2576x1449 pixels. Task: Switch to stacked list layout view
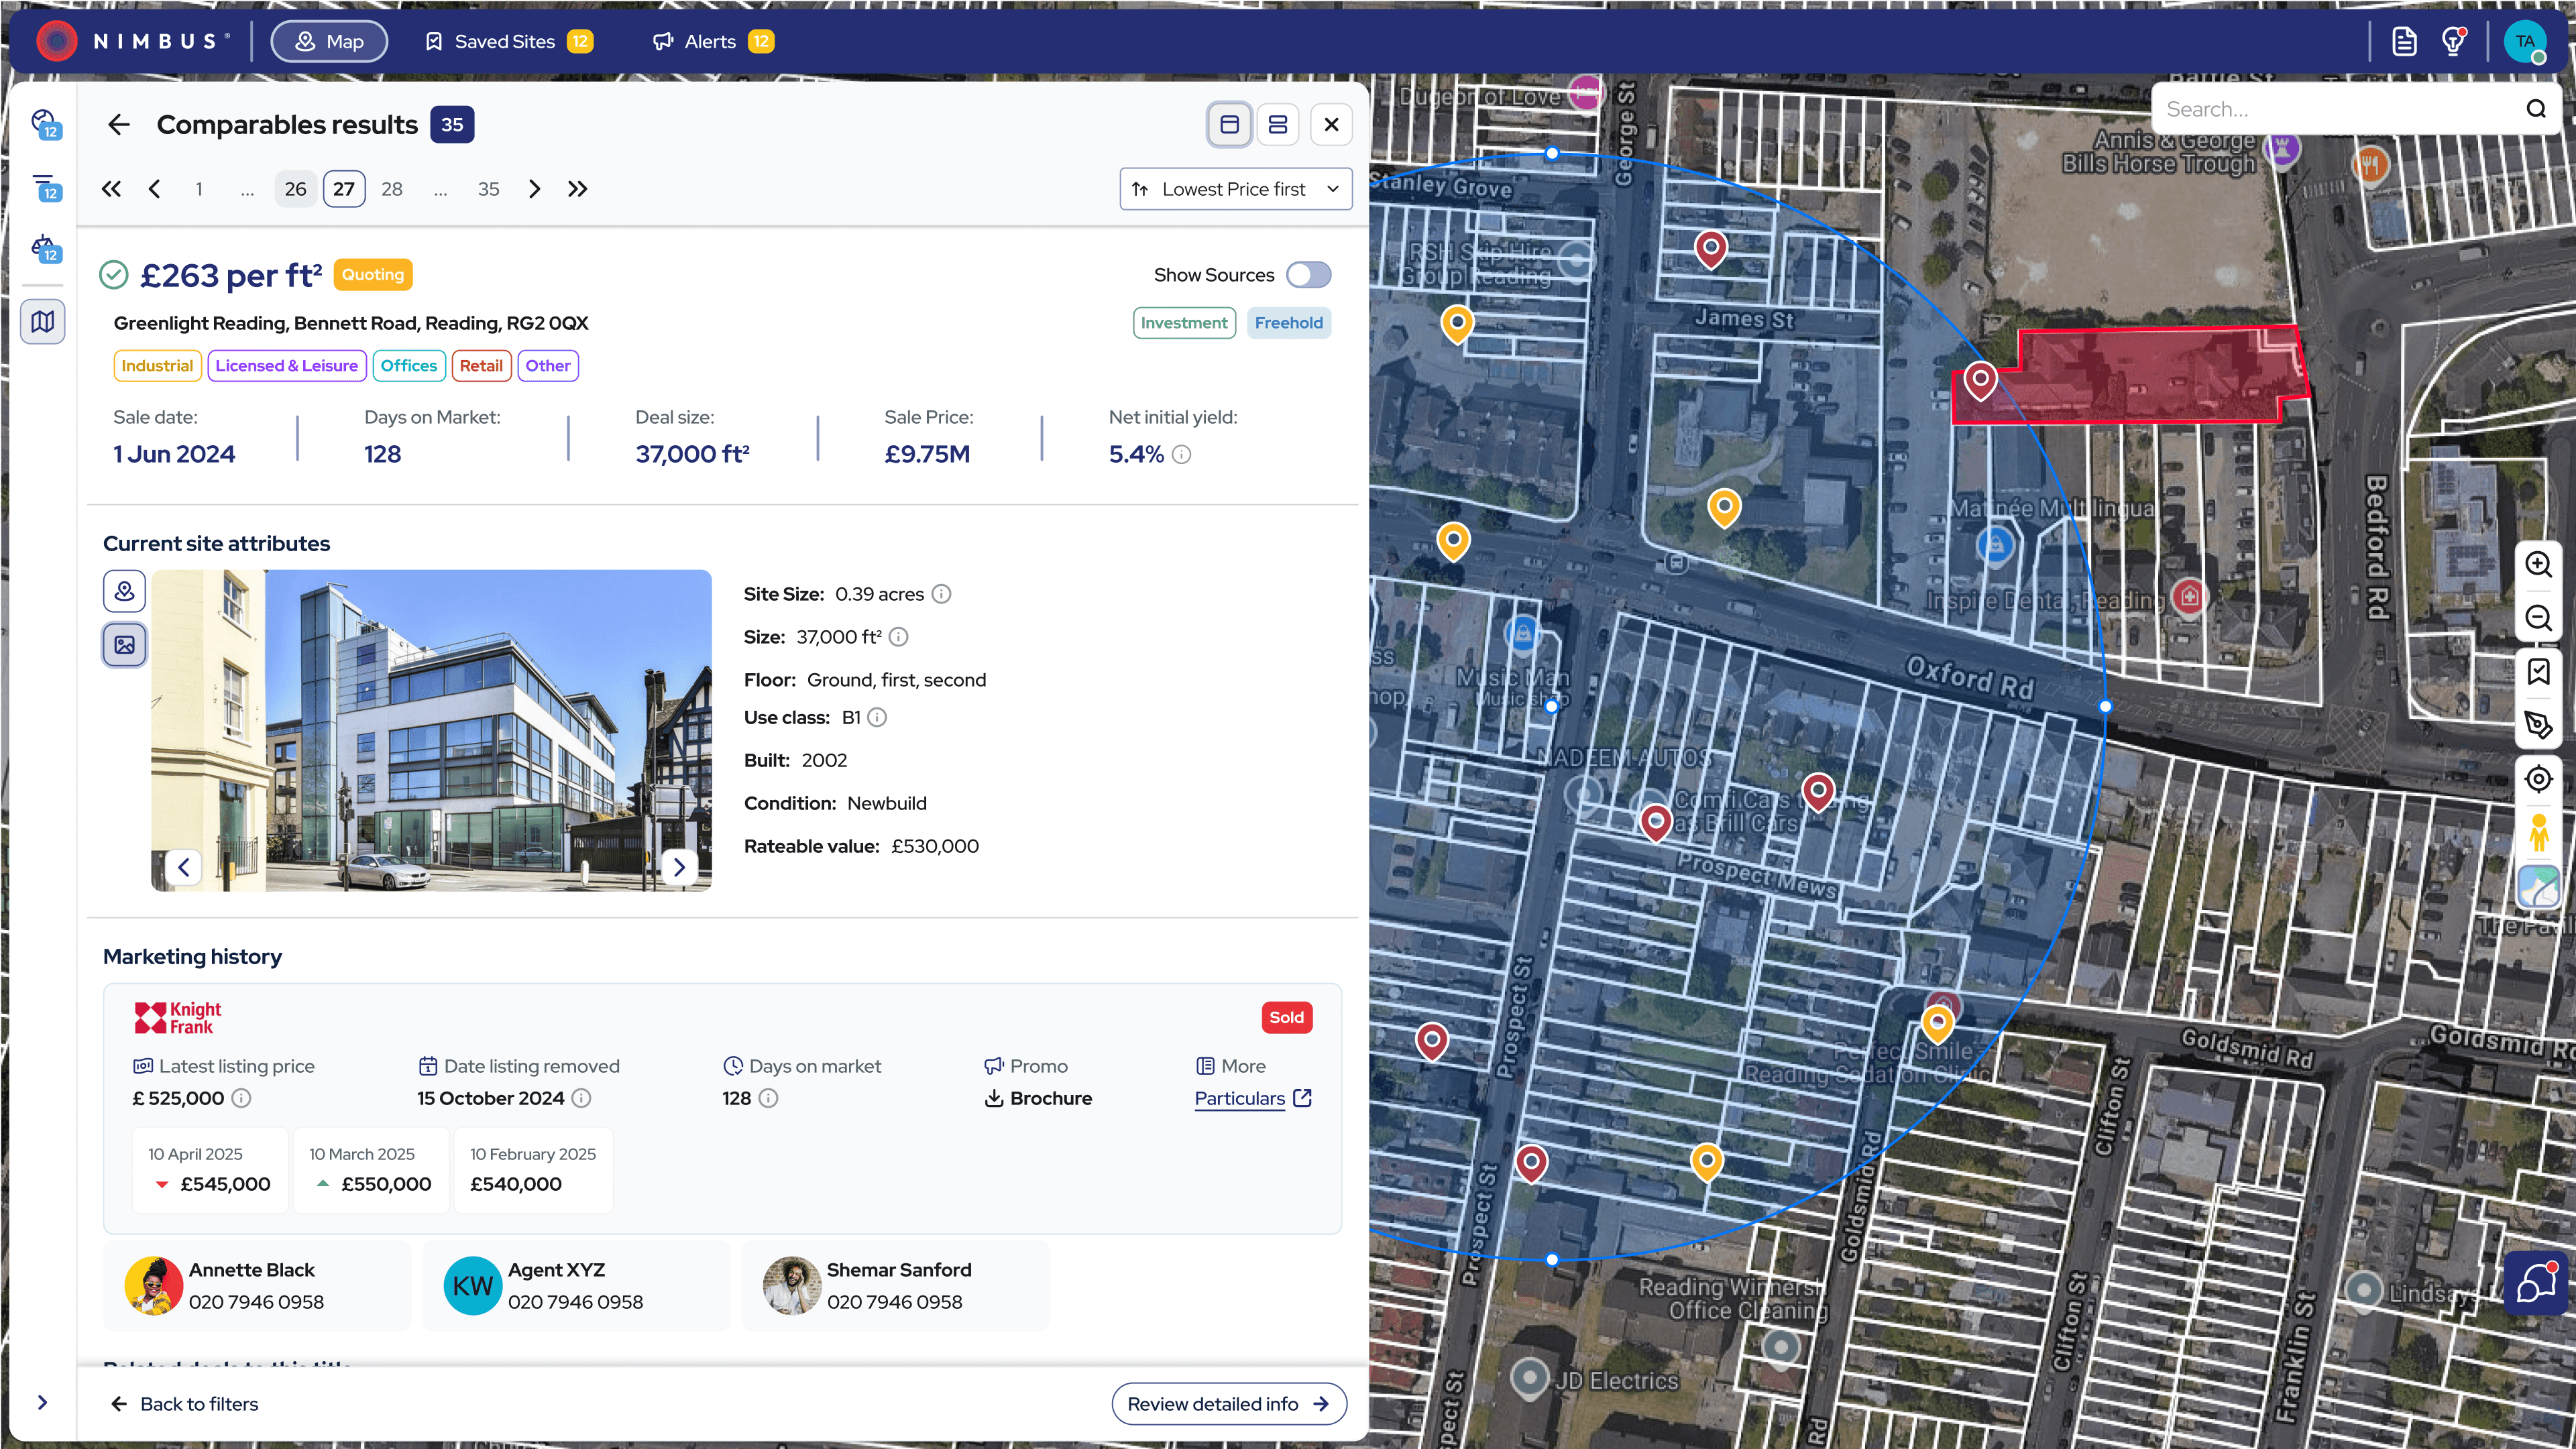pyautogui.click(x=1277, y=125)
